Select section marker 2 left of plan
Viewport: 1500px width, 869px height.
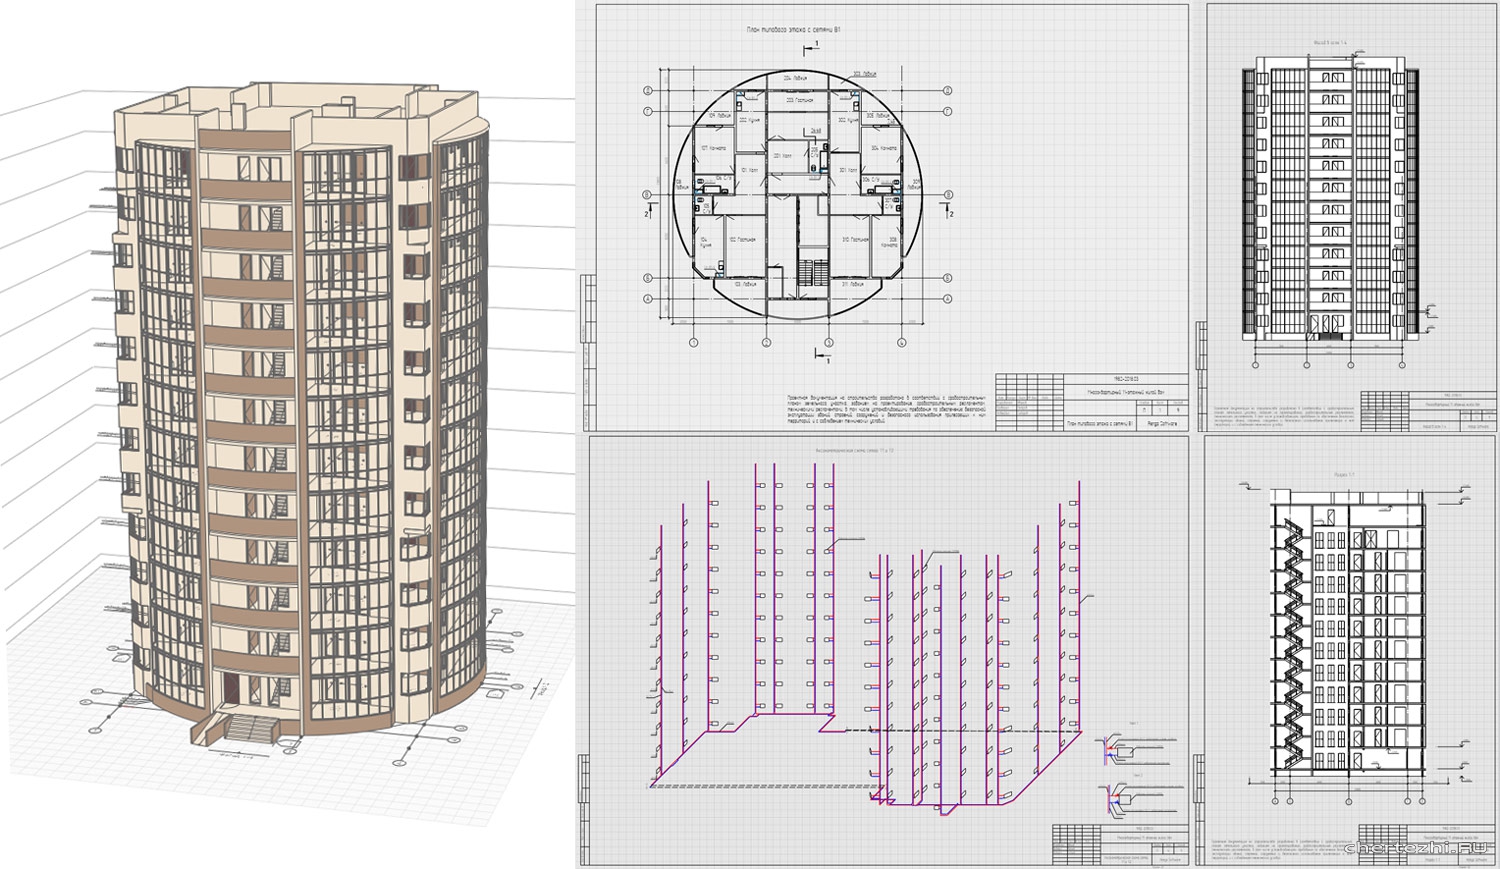(x=646, y=212)
